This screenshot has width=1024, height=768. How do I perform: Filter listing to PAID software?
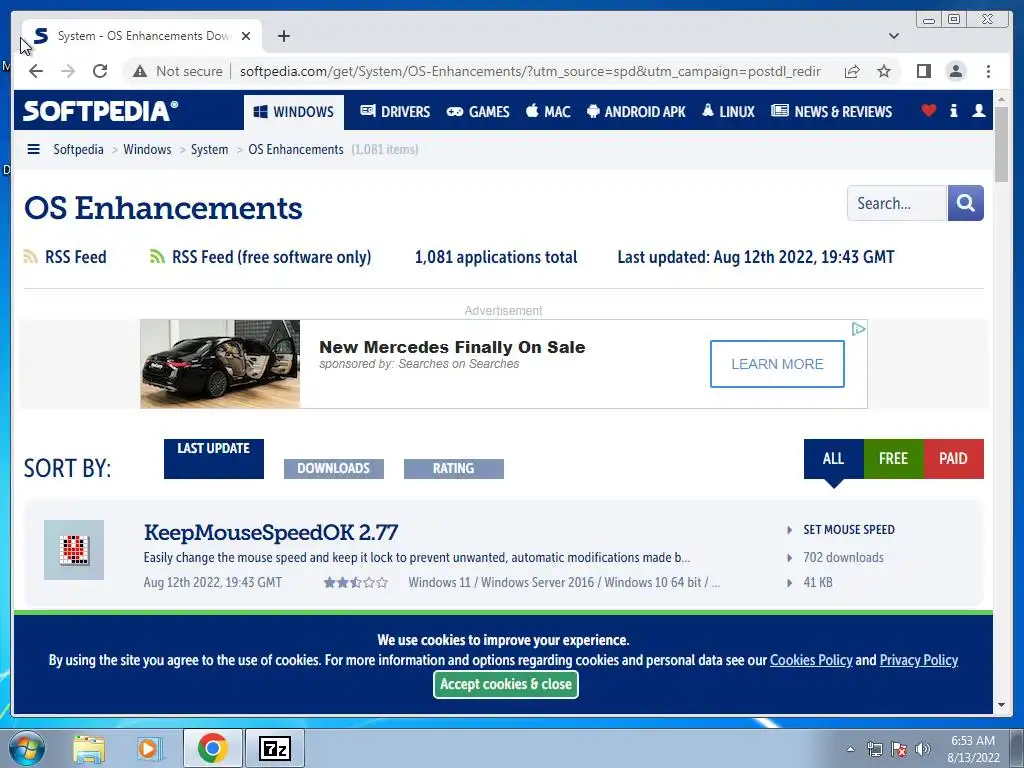pyautogui.click(x=953, y=458)
